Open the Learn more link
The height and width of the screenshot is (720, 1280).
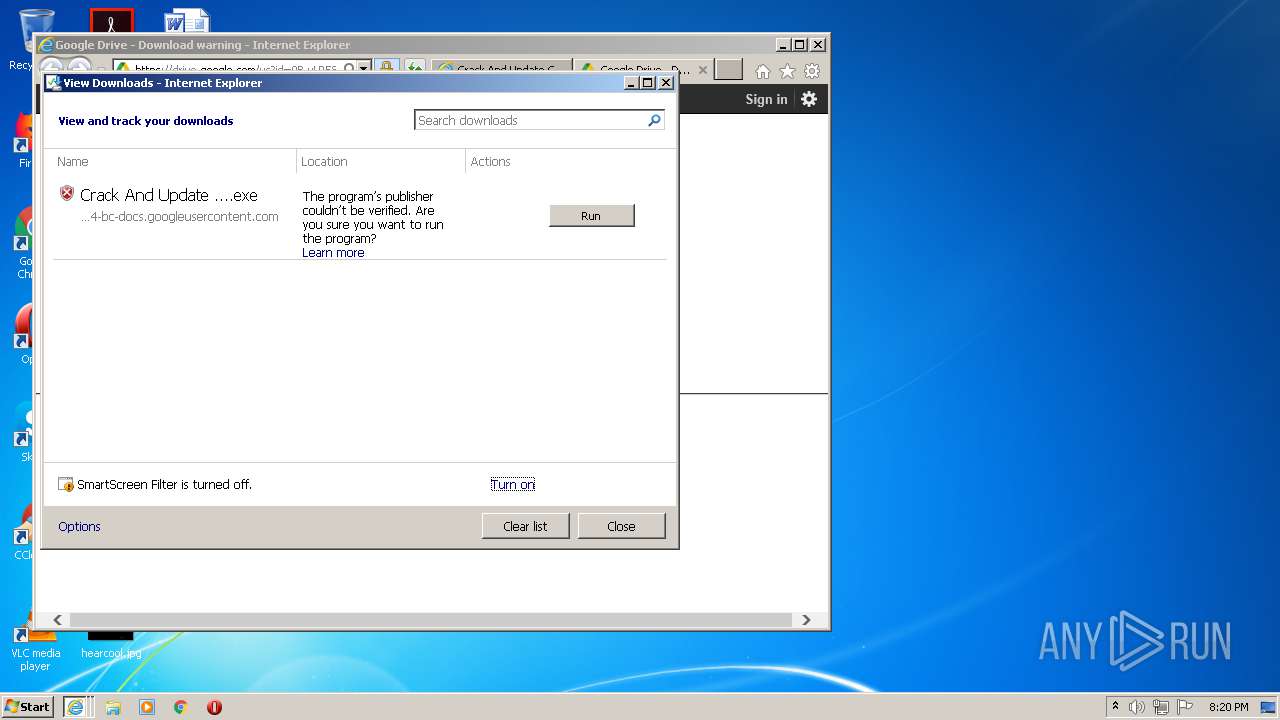(333, 253)
